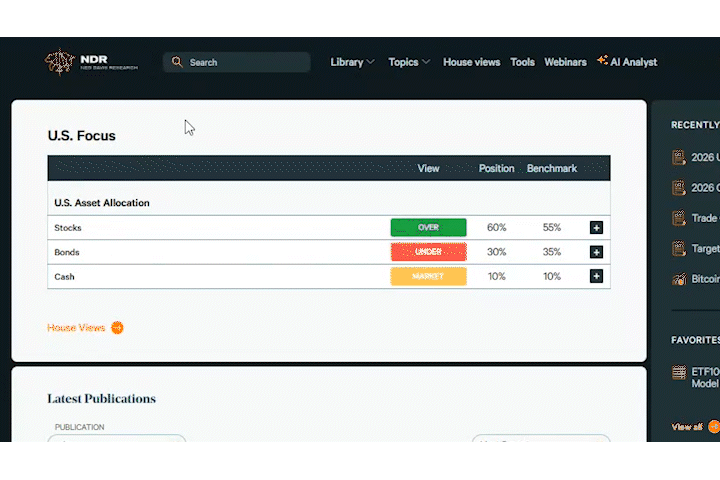Click the icon beside the Bitcoin item
This screenshot has height=480, width=720.
point(679,279)
